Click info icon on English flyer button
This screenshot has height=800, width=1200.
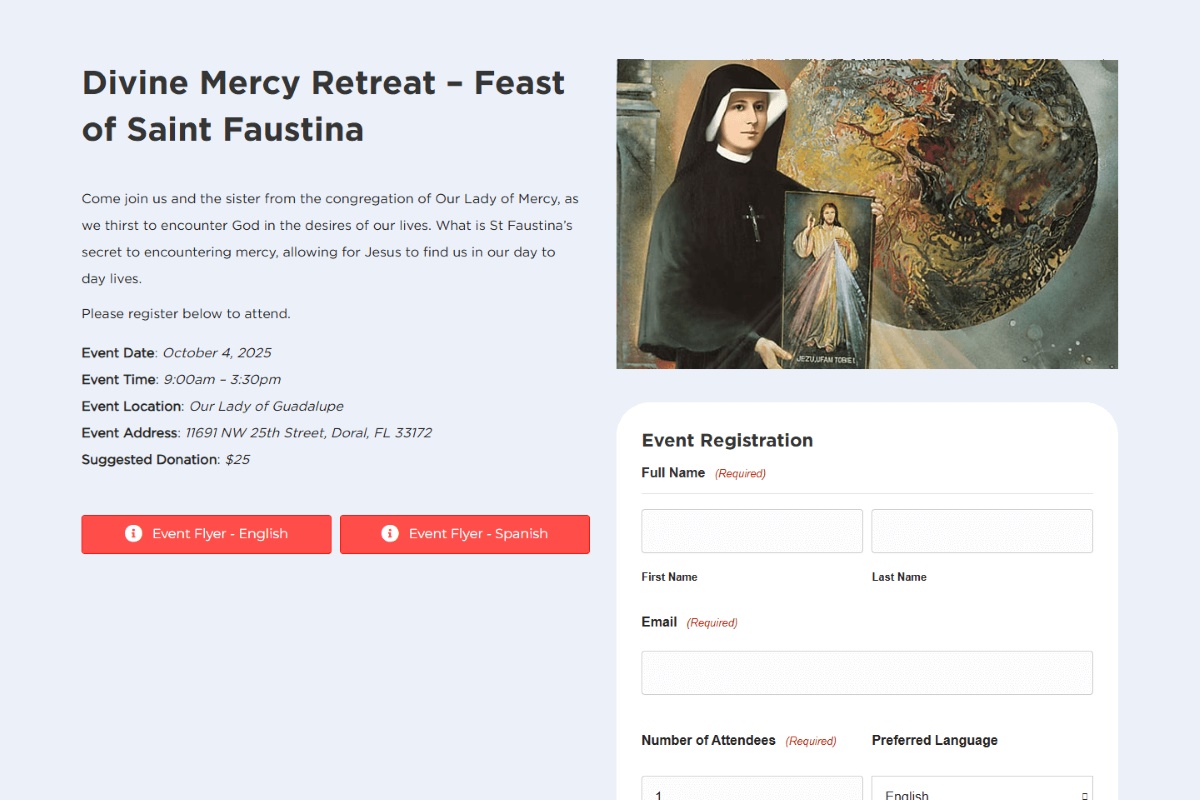(x=133, y=534)
